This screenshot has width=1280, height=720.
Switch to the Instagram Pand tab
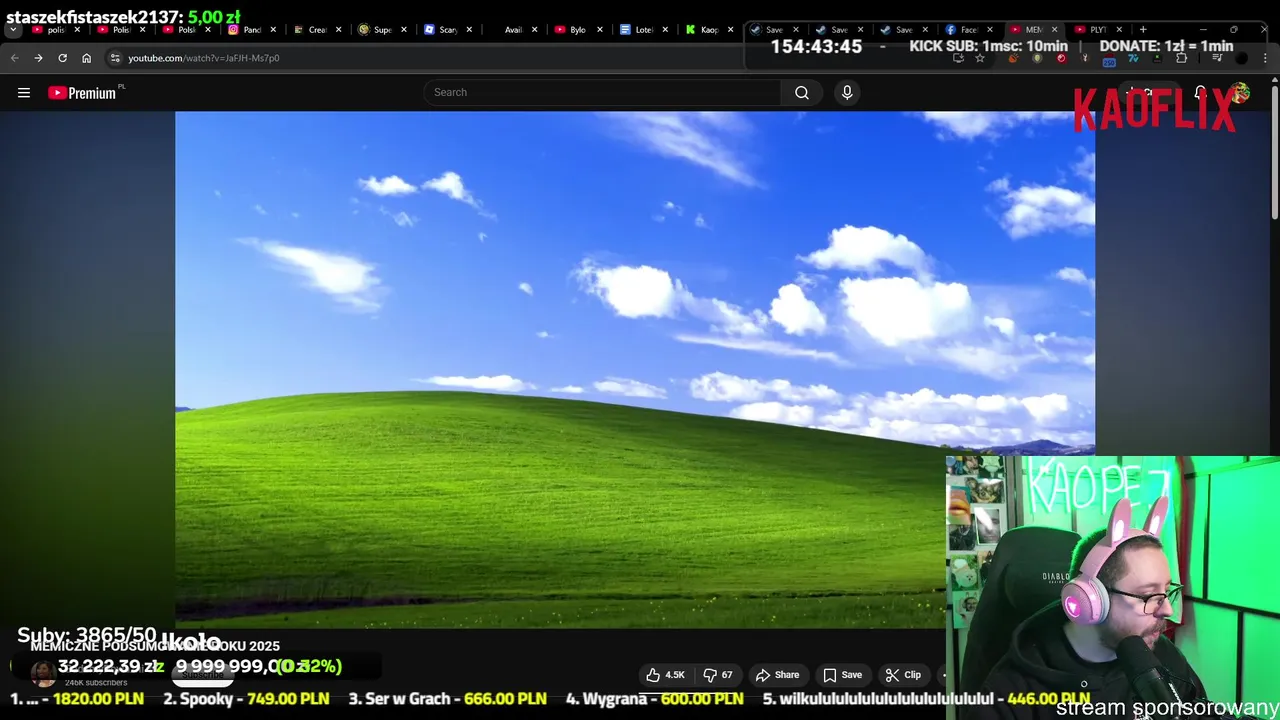(252, 30)
